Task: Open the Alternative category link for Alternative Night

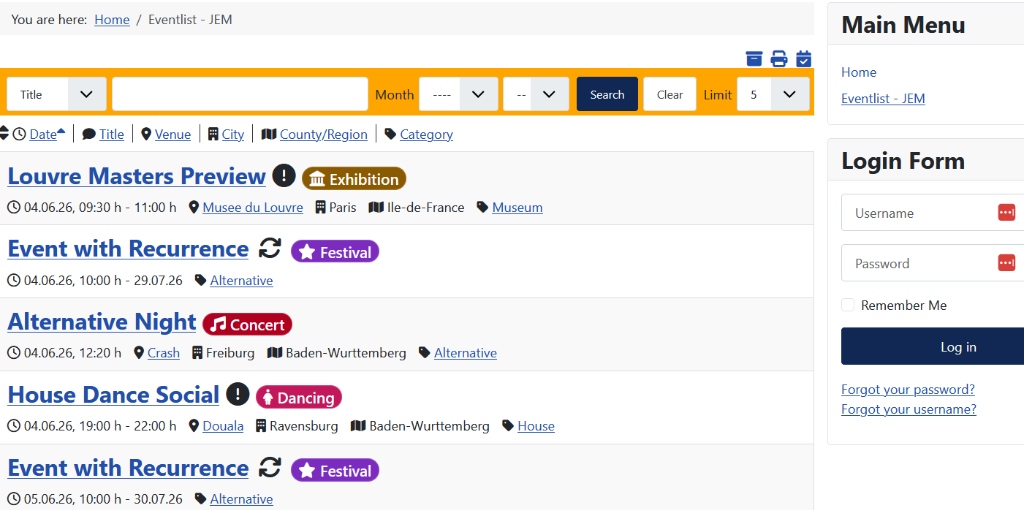Action: [x=466, y=353]
